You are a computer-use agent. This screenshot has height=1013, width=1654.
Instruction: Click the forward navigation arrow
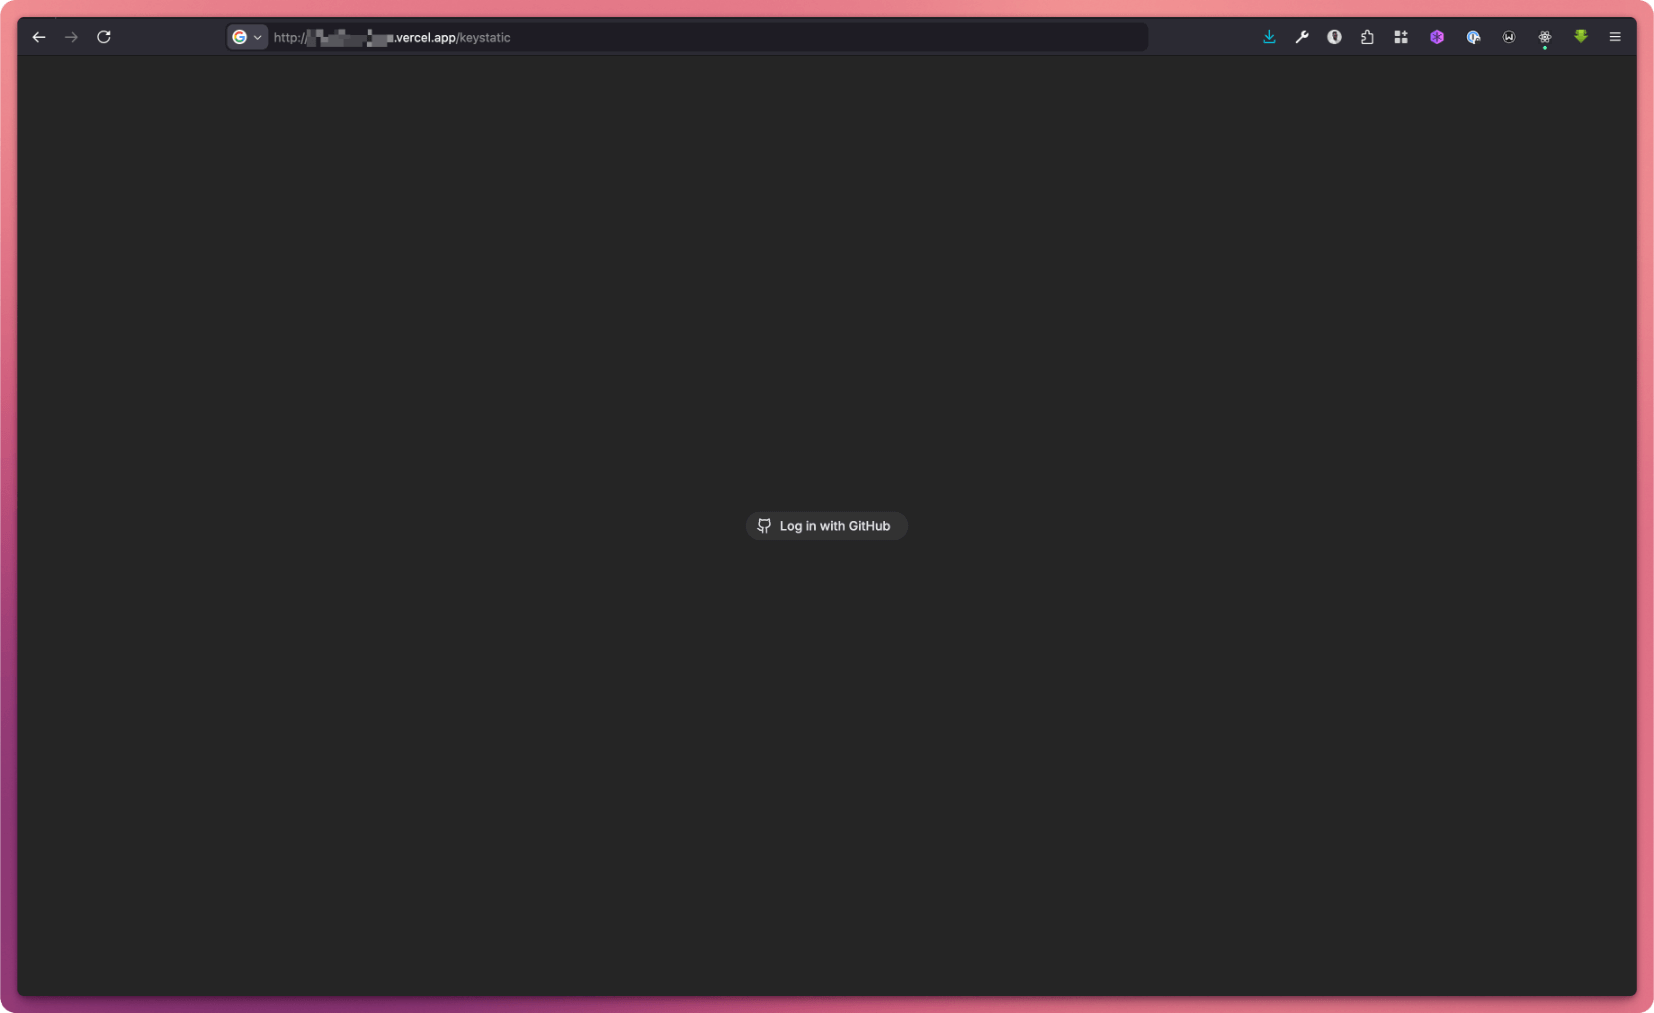click(x=72, y=37)
